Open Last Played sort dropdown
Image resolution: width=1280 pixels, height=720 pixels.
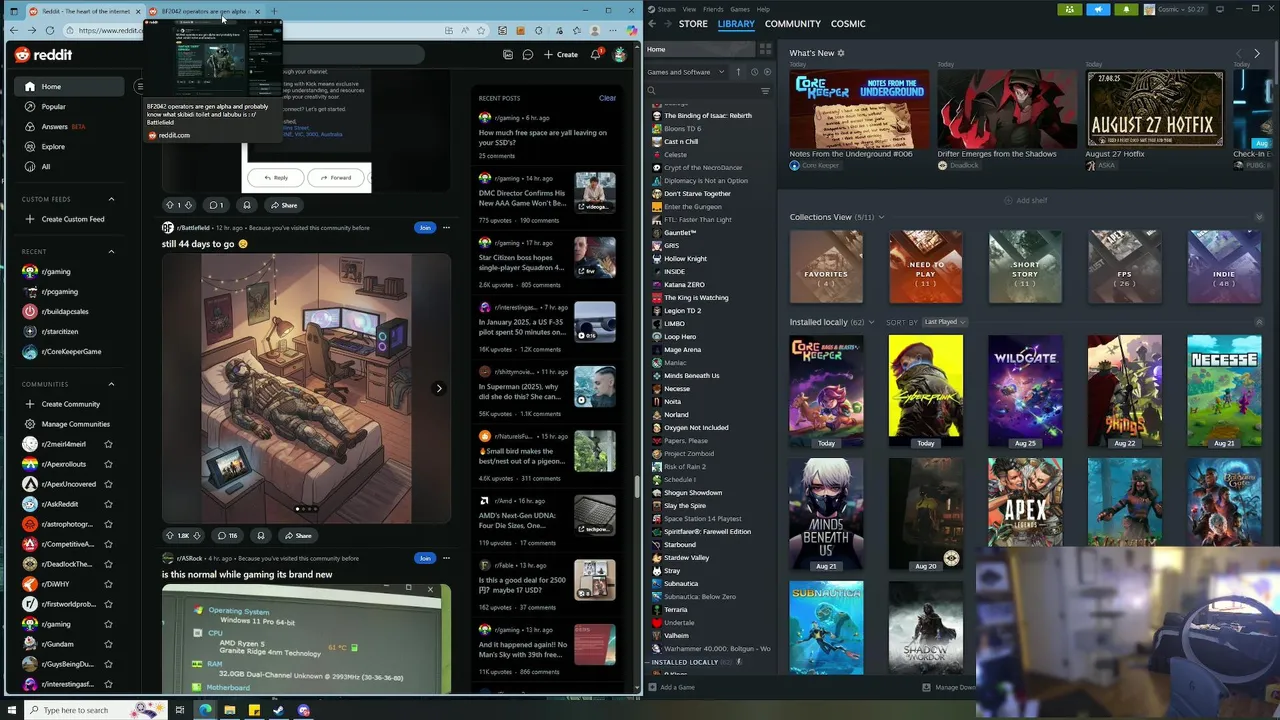tap(944, 322)
